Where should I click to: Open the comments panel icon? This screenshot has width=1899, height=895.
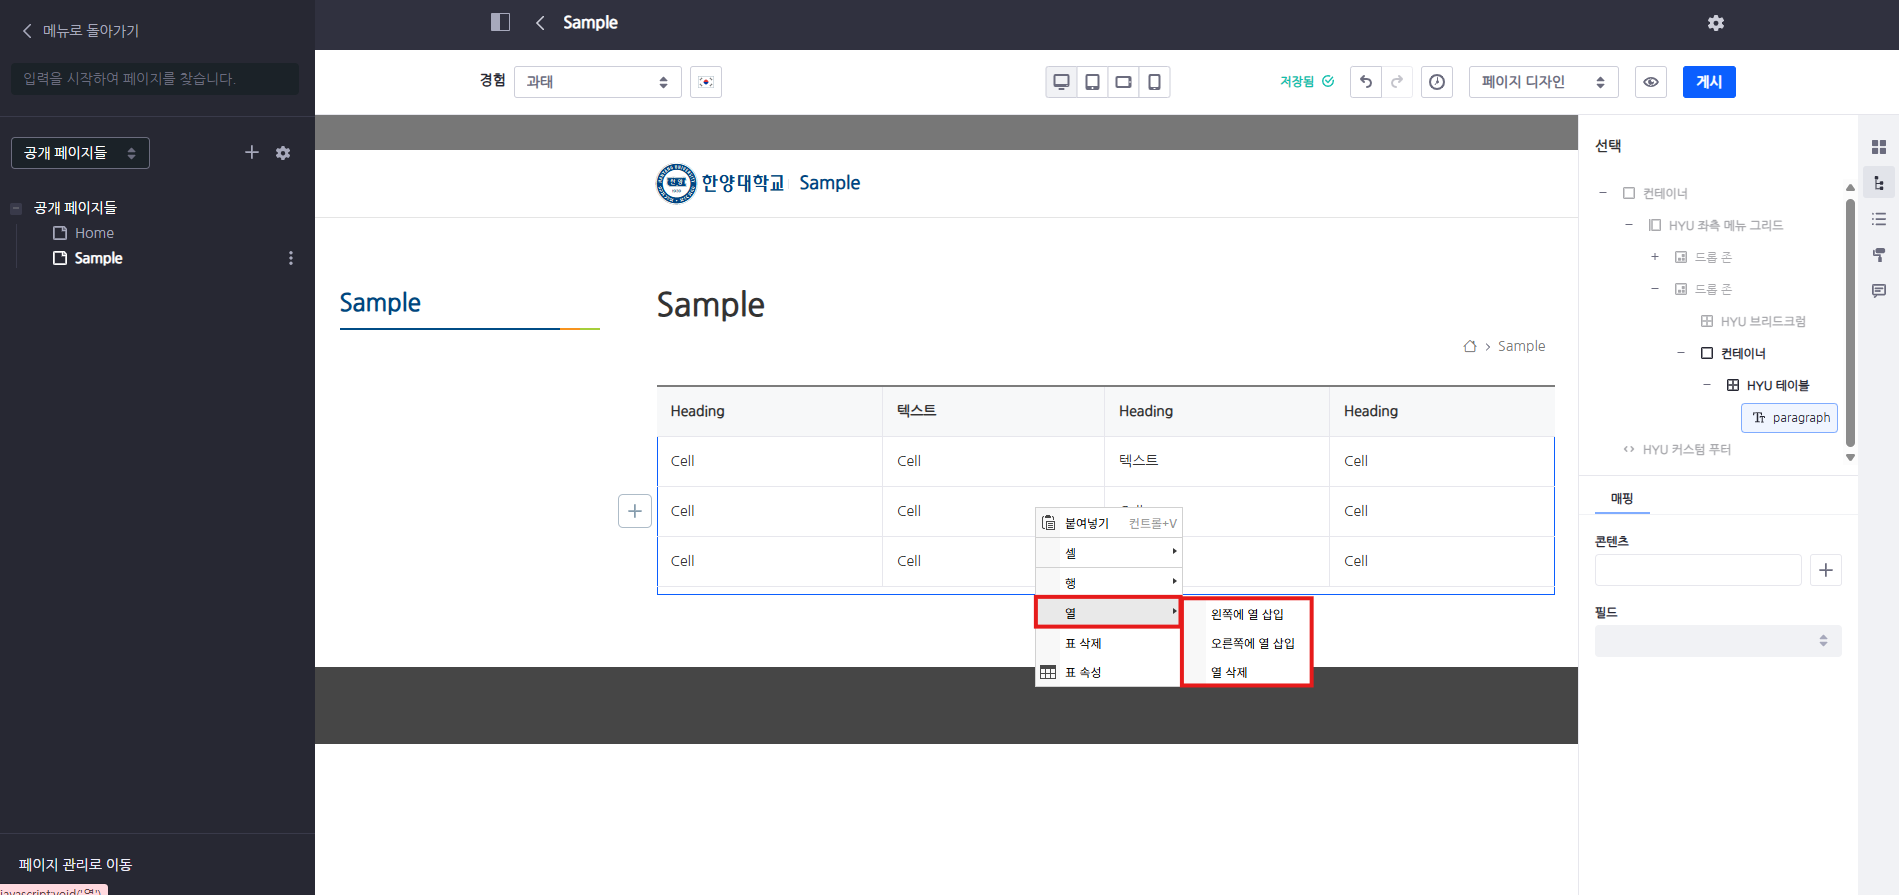[1879, 291]
